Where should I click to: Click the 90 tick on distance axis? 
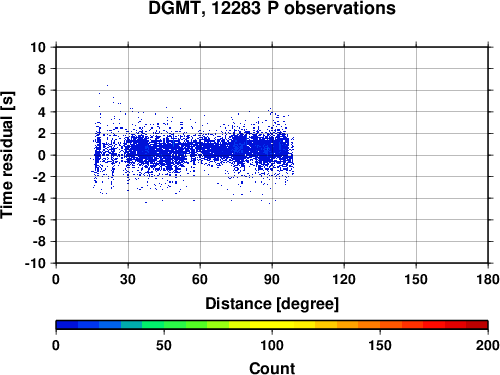click(x=272, y=279)
